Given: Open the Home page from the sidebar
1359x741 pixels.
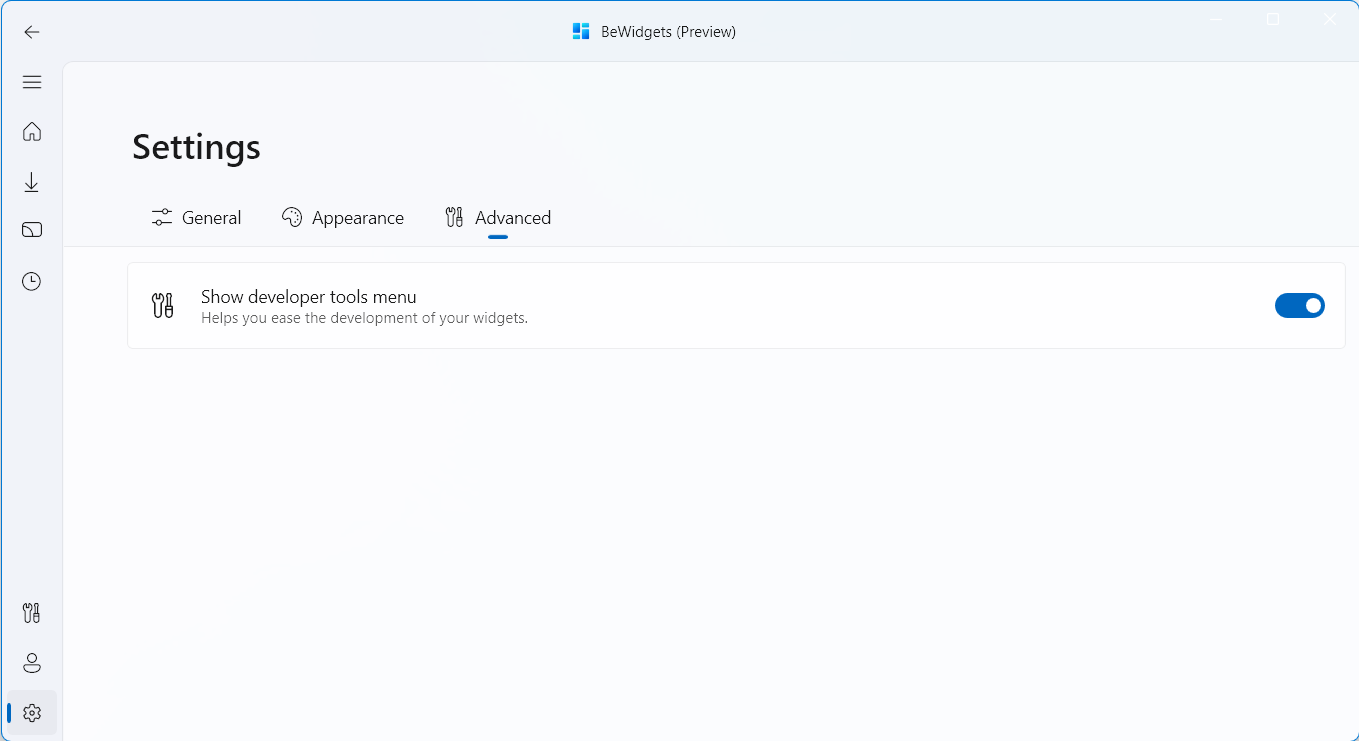Looking at the screenshot, I should tap(31, 131).
